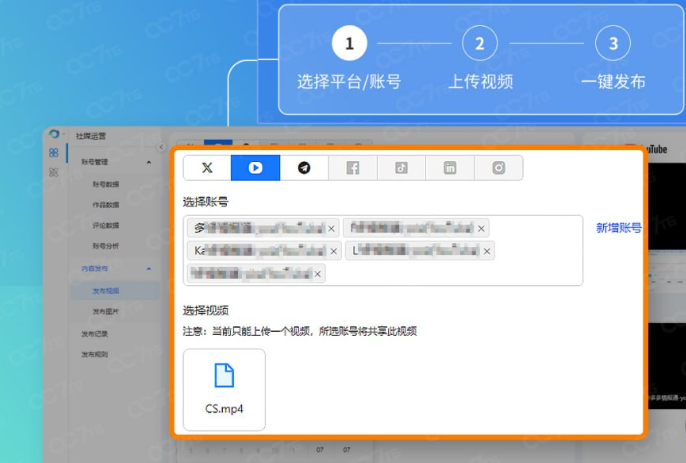The width and height of the screenshot is (686, 463).
Task: Remove the account tag starting with 多
Action: tap(331, 228)
